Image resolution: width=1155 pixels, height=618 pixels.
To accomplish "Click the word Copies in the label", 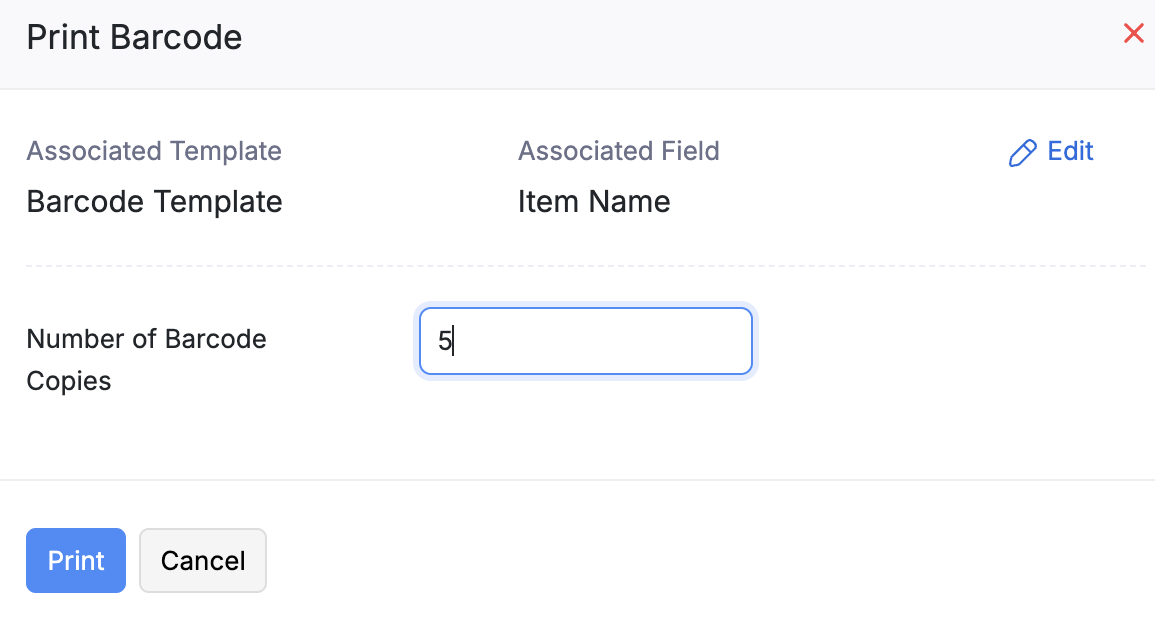I will click(68, 381).
